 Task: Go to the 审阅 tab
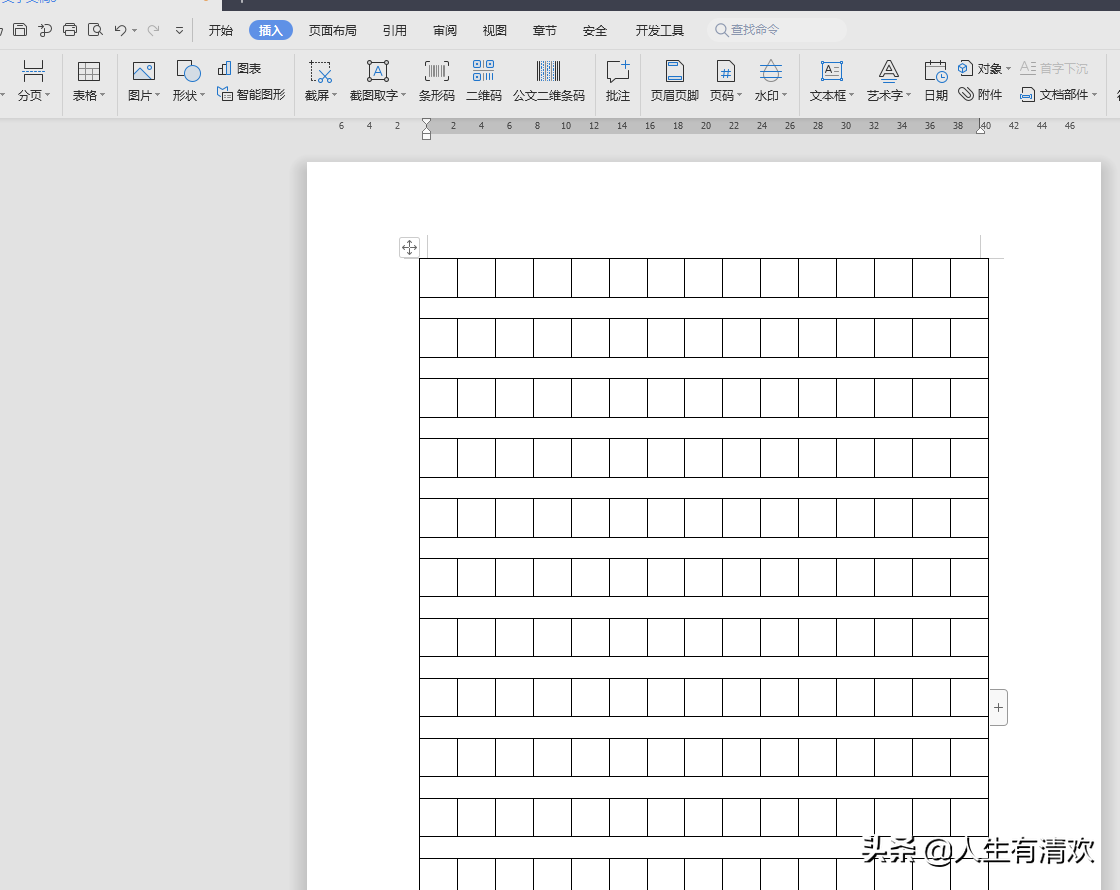coord(444,30)
